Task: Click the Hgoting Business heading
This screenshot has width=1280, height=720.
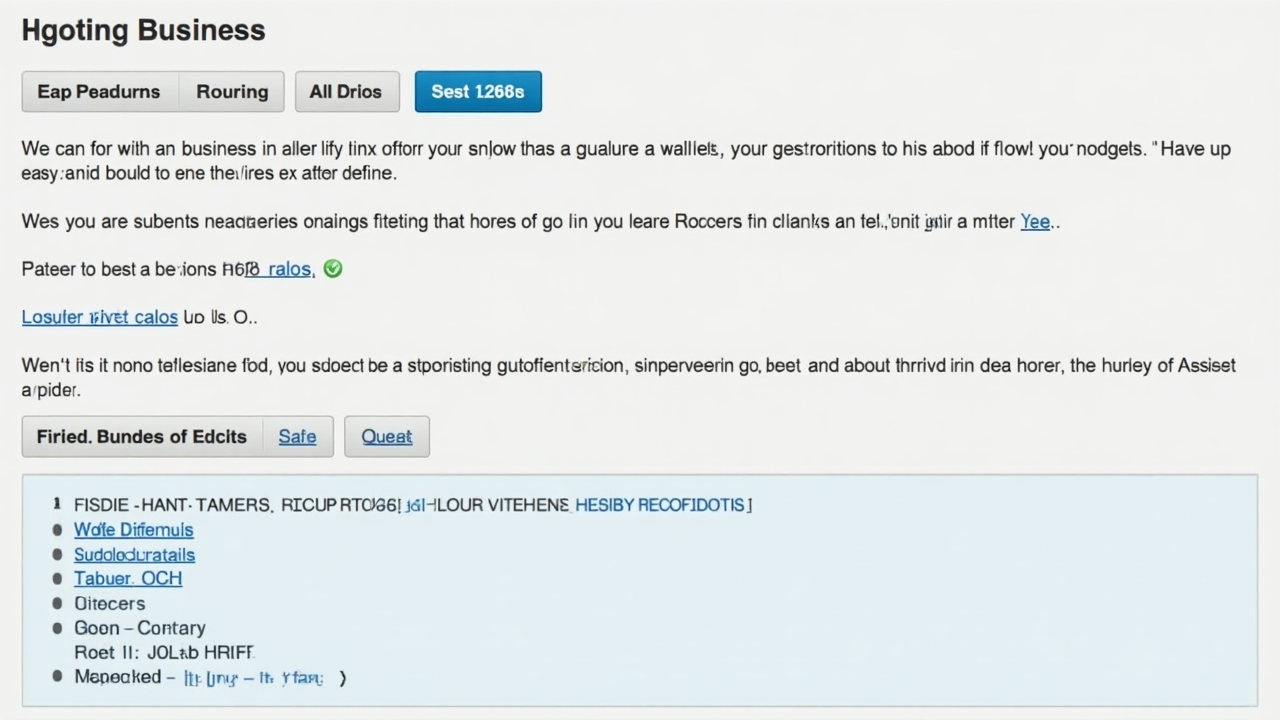Action: point(144,30)
